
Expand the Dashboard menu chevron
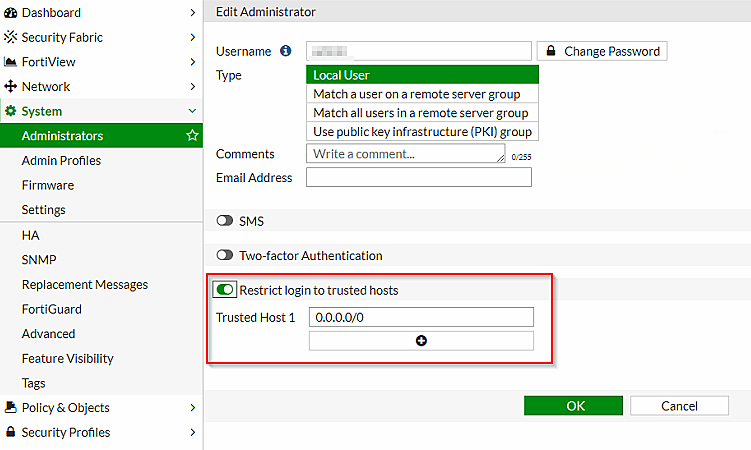point(193,12)
